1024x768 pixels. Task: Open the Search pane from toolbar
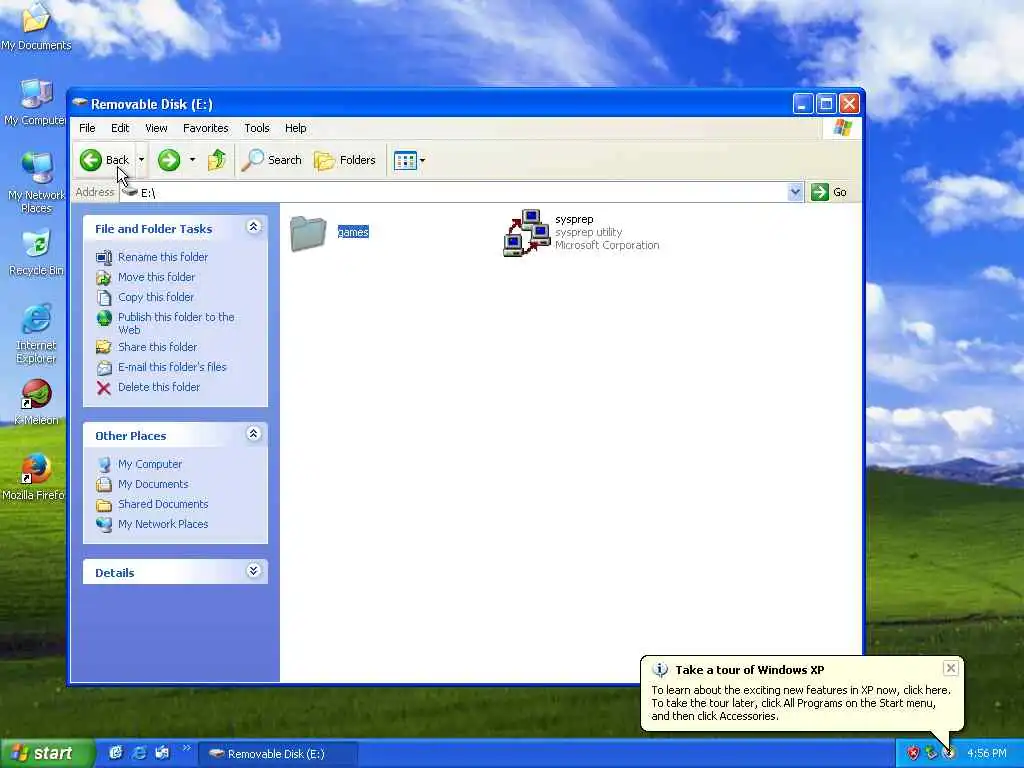click(x=272, y=160)
